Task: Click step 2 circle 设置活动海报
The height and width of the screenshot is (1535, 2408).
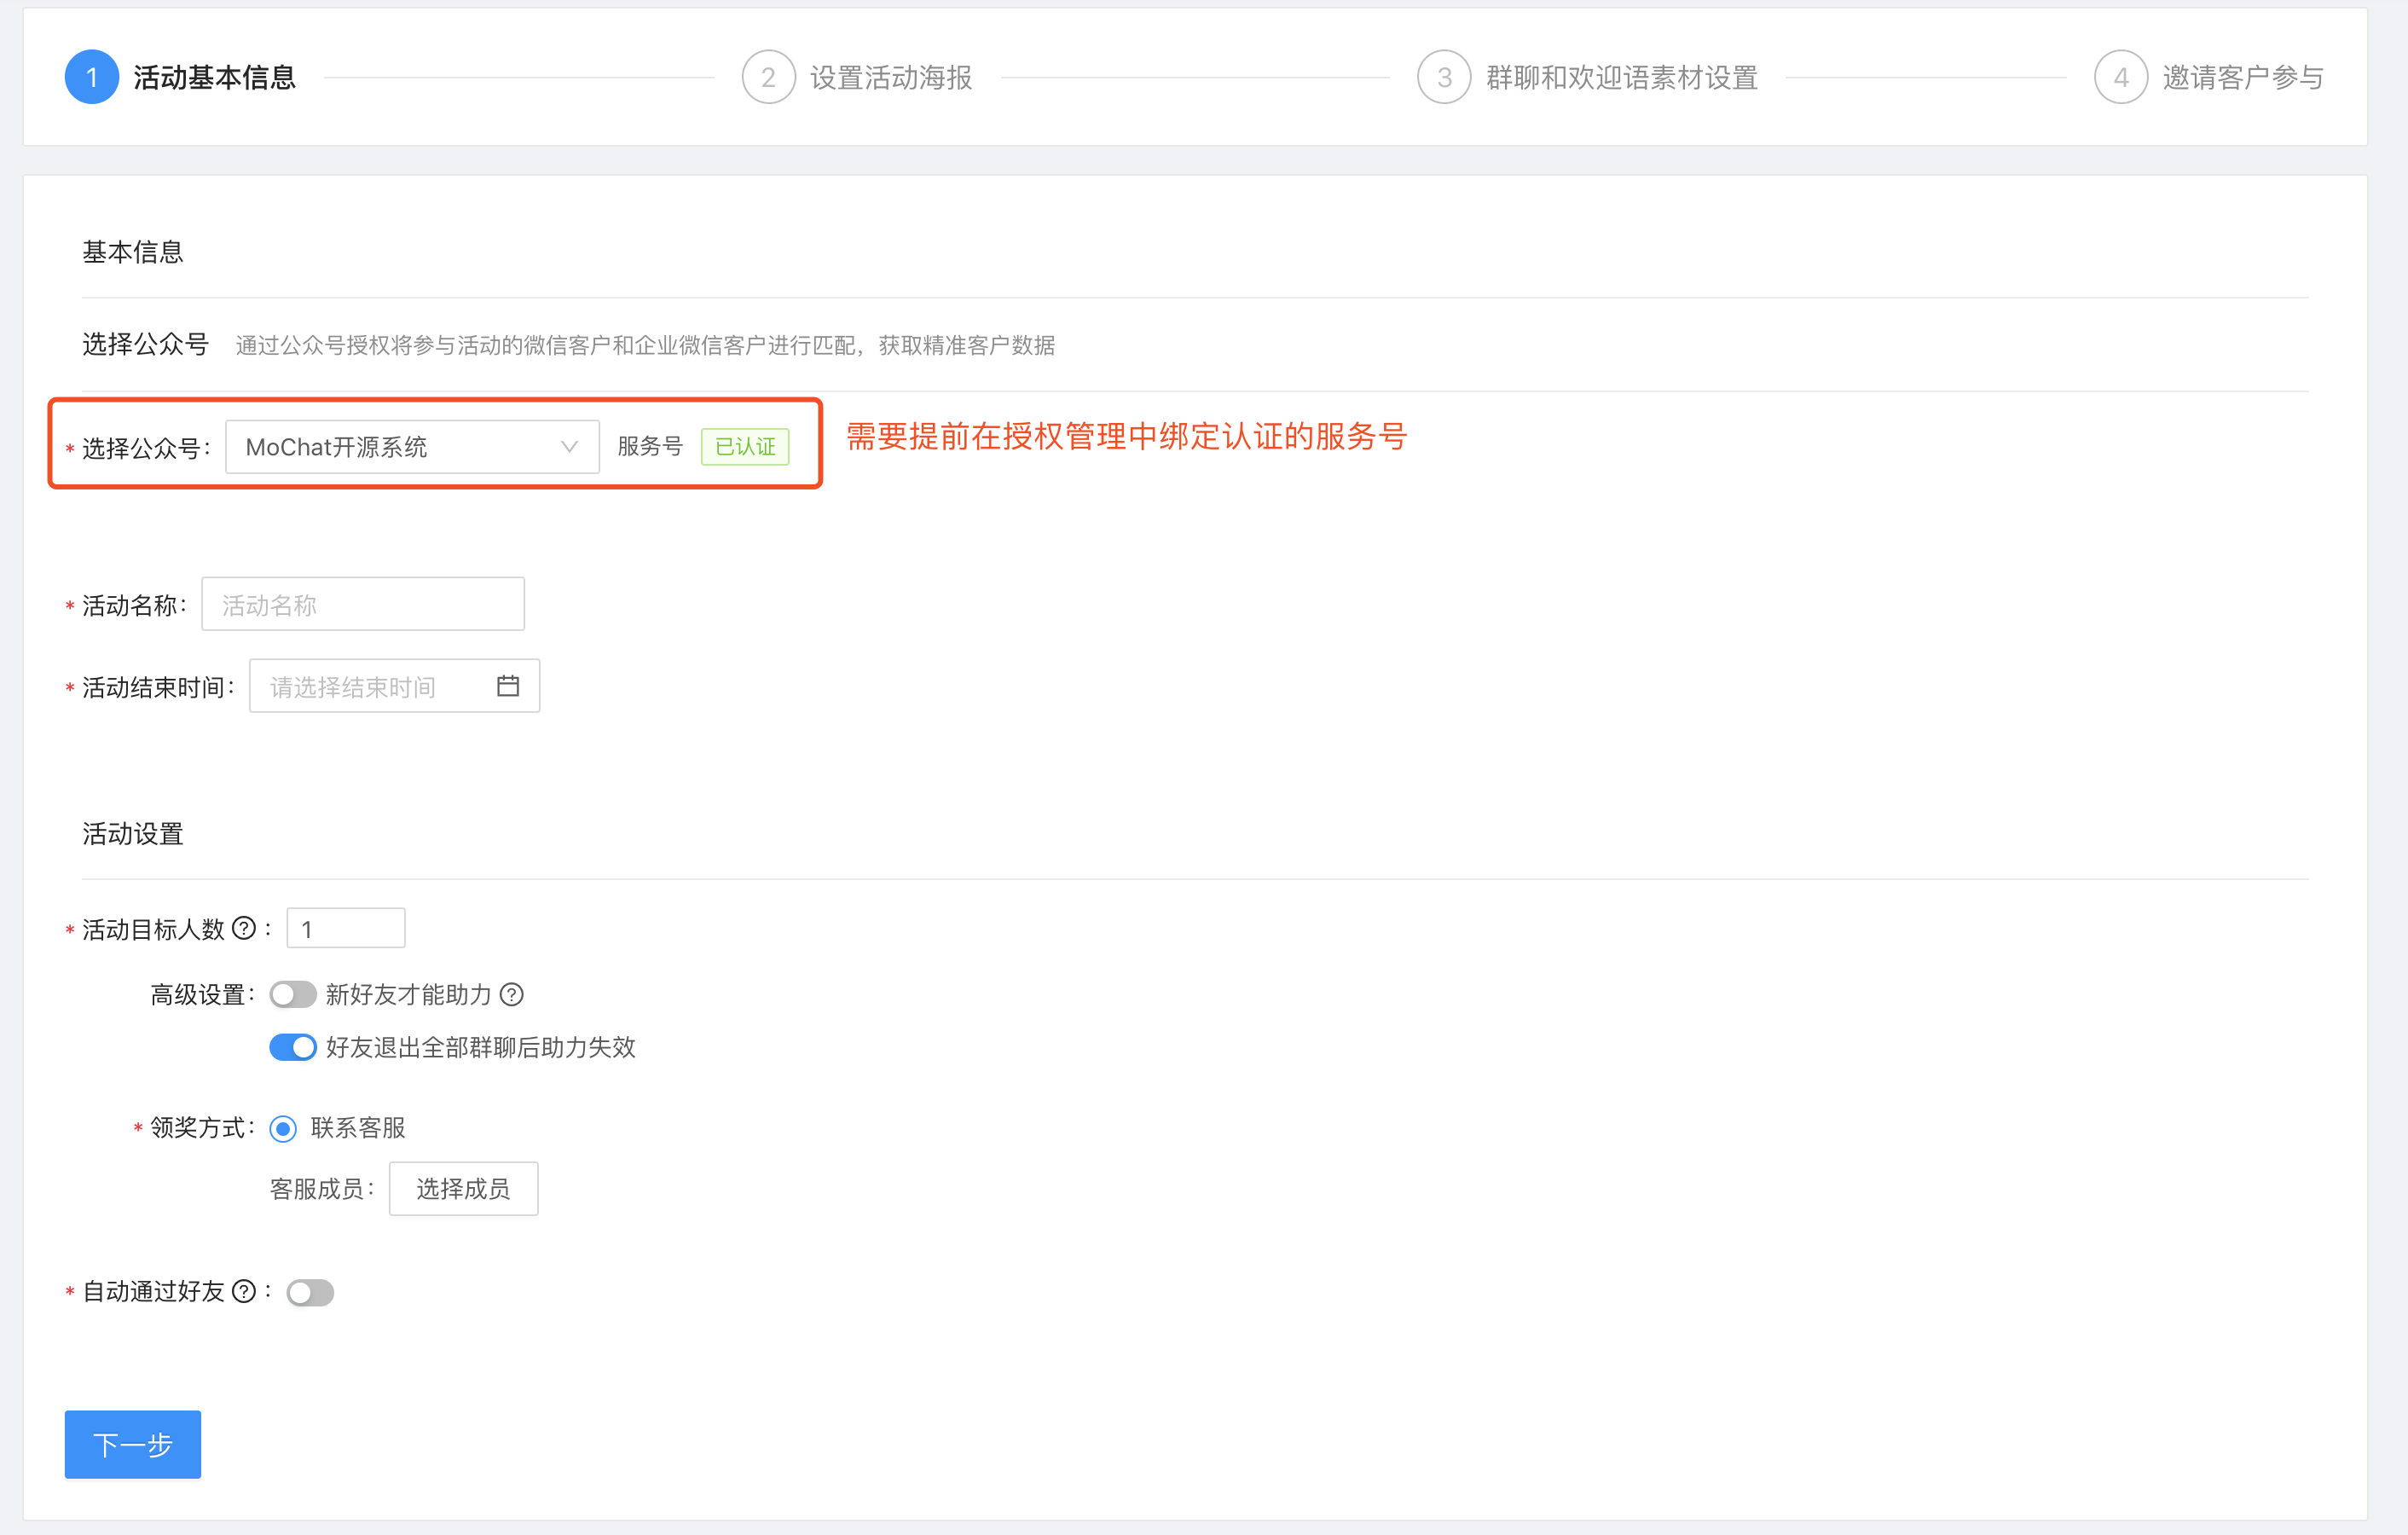Action: [x=768, y=77]
